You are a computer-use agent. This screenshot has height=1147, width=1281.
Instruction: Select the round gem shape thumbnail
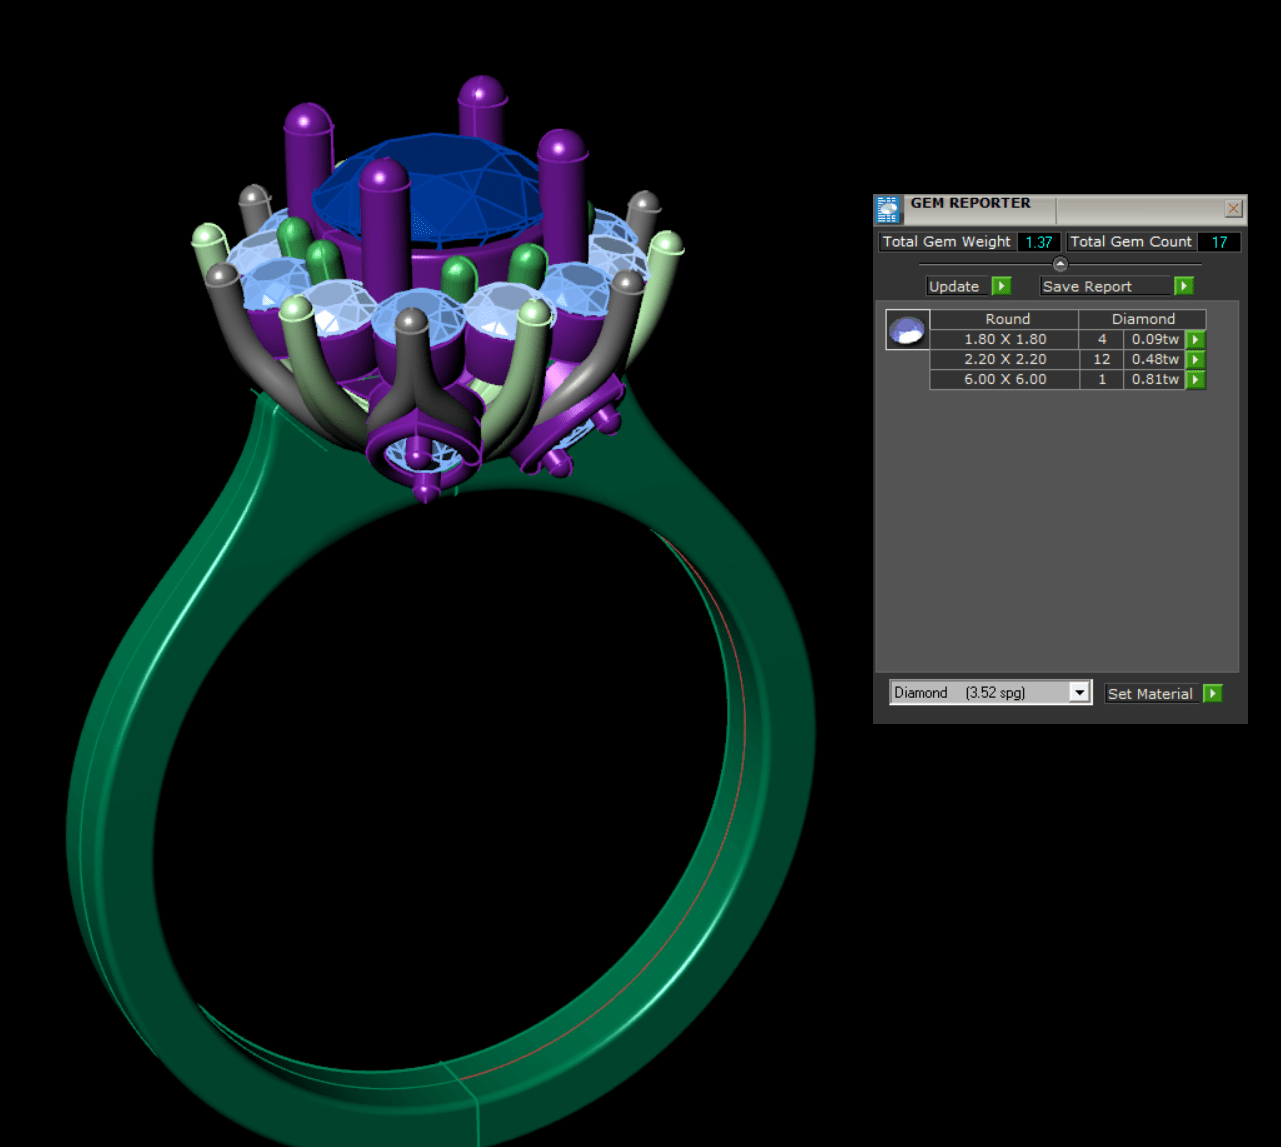907,329
